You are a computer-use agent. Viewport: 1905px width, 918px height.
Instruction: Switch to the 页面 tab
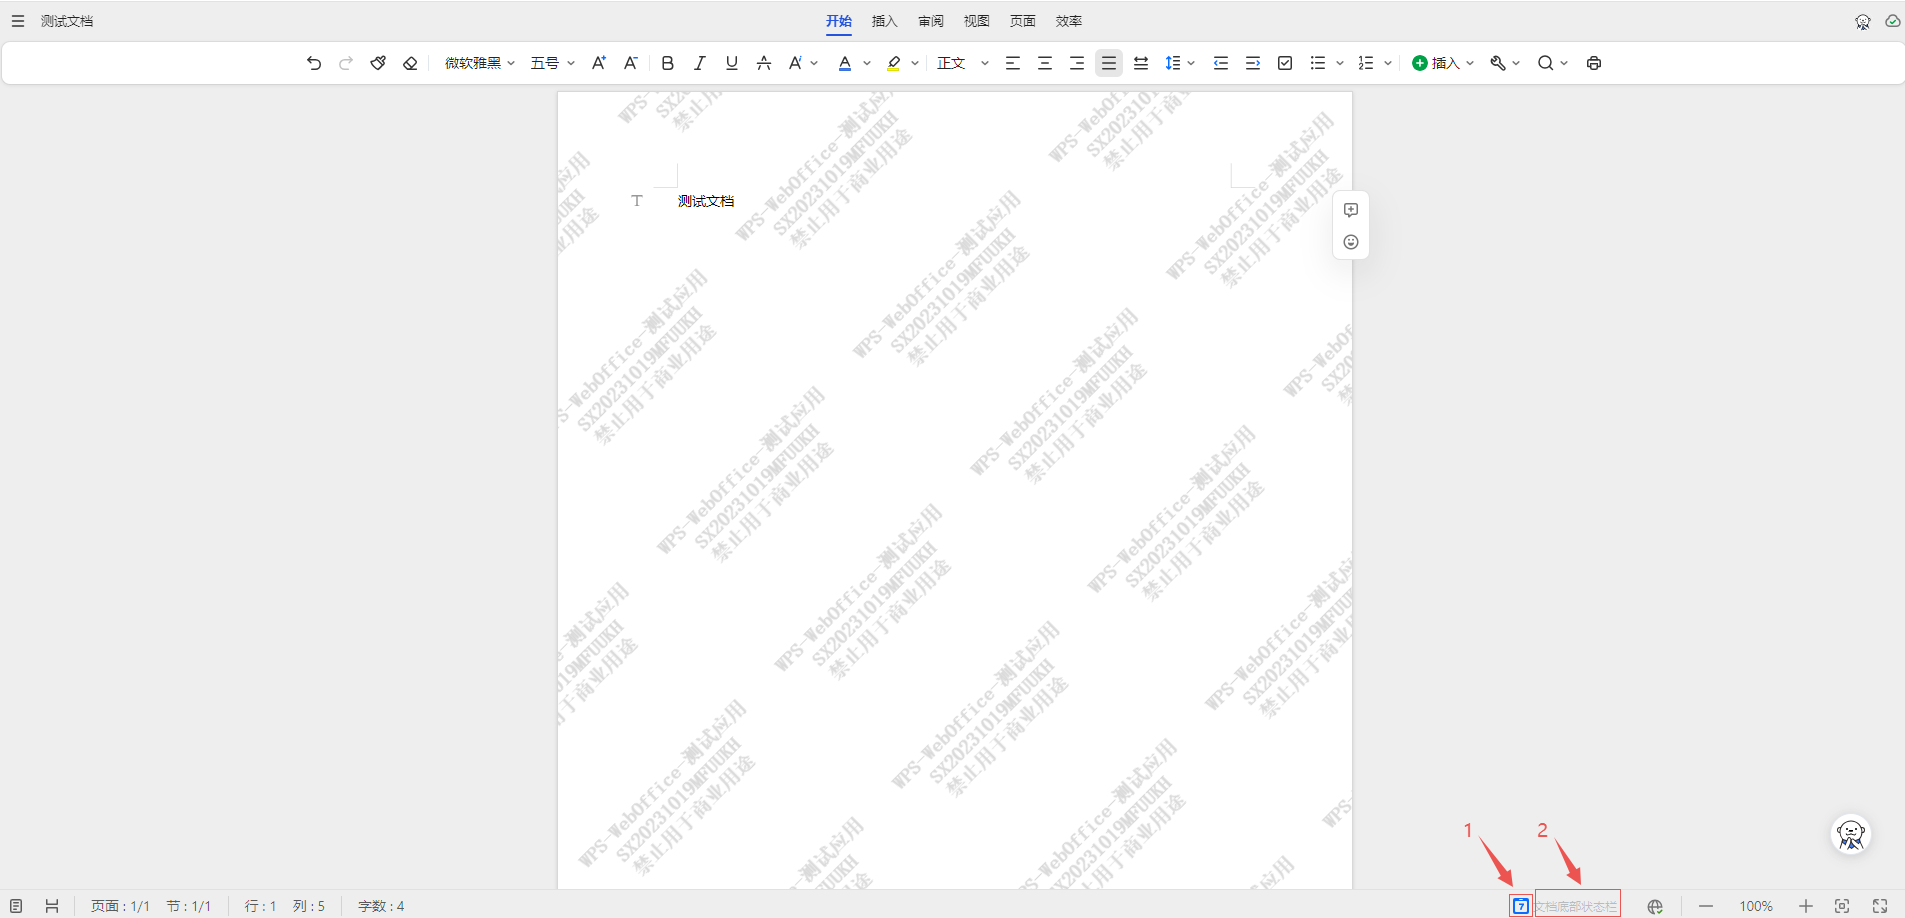(1023, 21)
